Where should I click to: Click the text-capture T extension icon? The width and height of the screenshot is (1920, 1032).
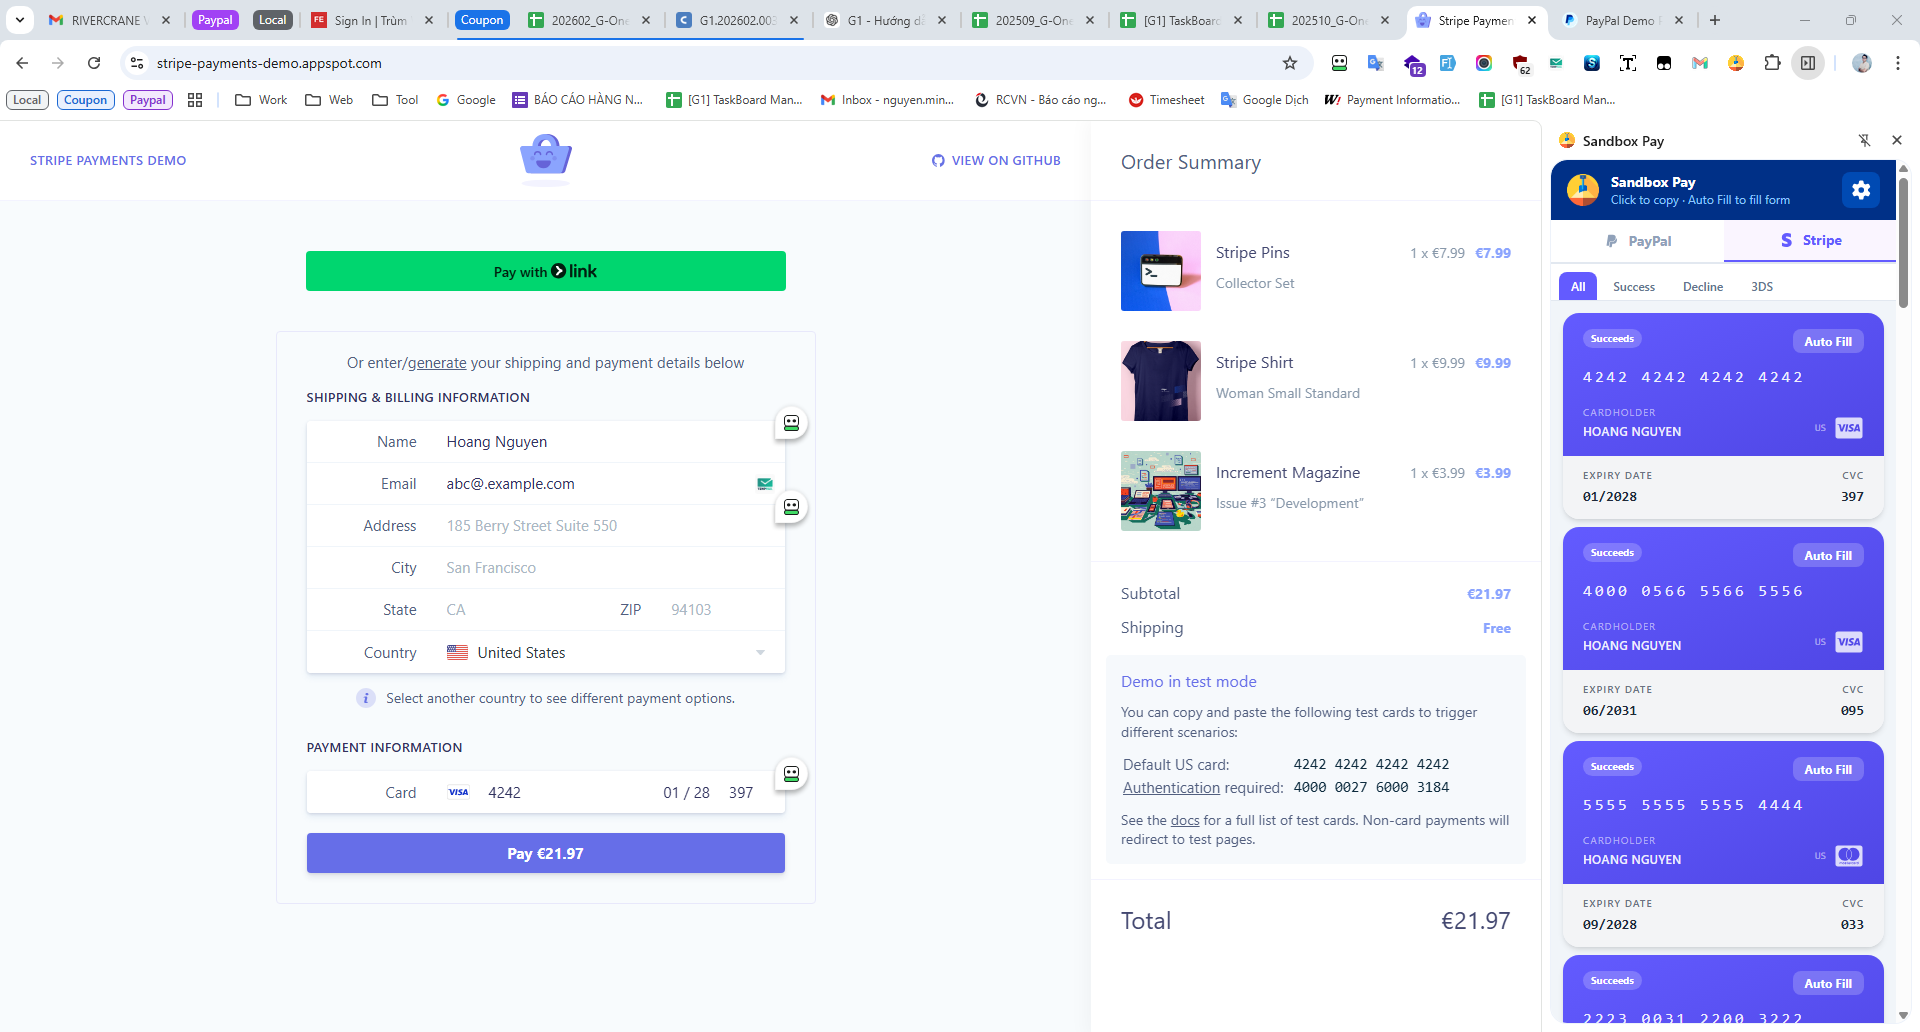(1628, 63)
